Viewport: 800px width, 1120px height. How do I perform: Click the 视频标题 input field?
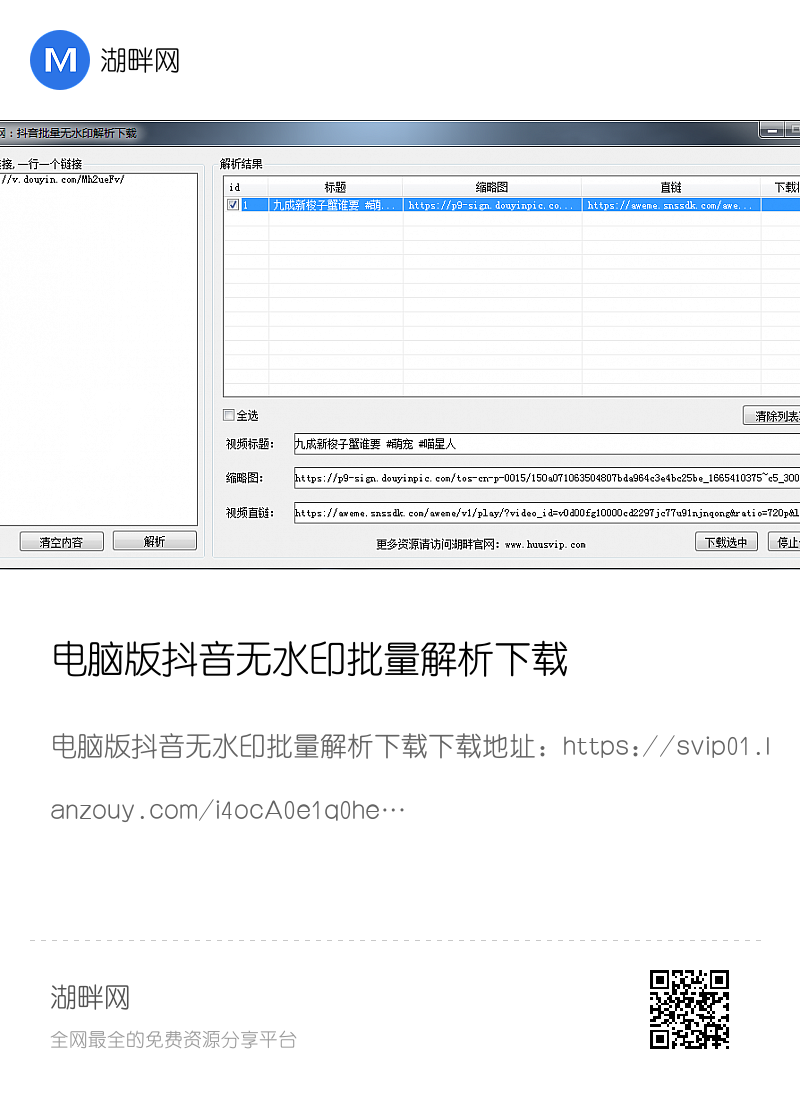(x=546, y=444)
